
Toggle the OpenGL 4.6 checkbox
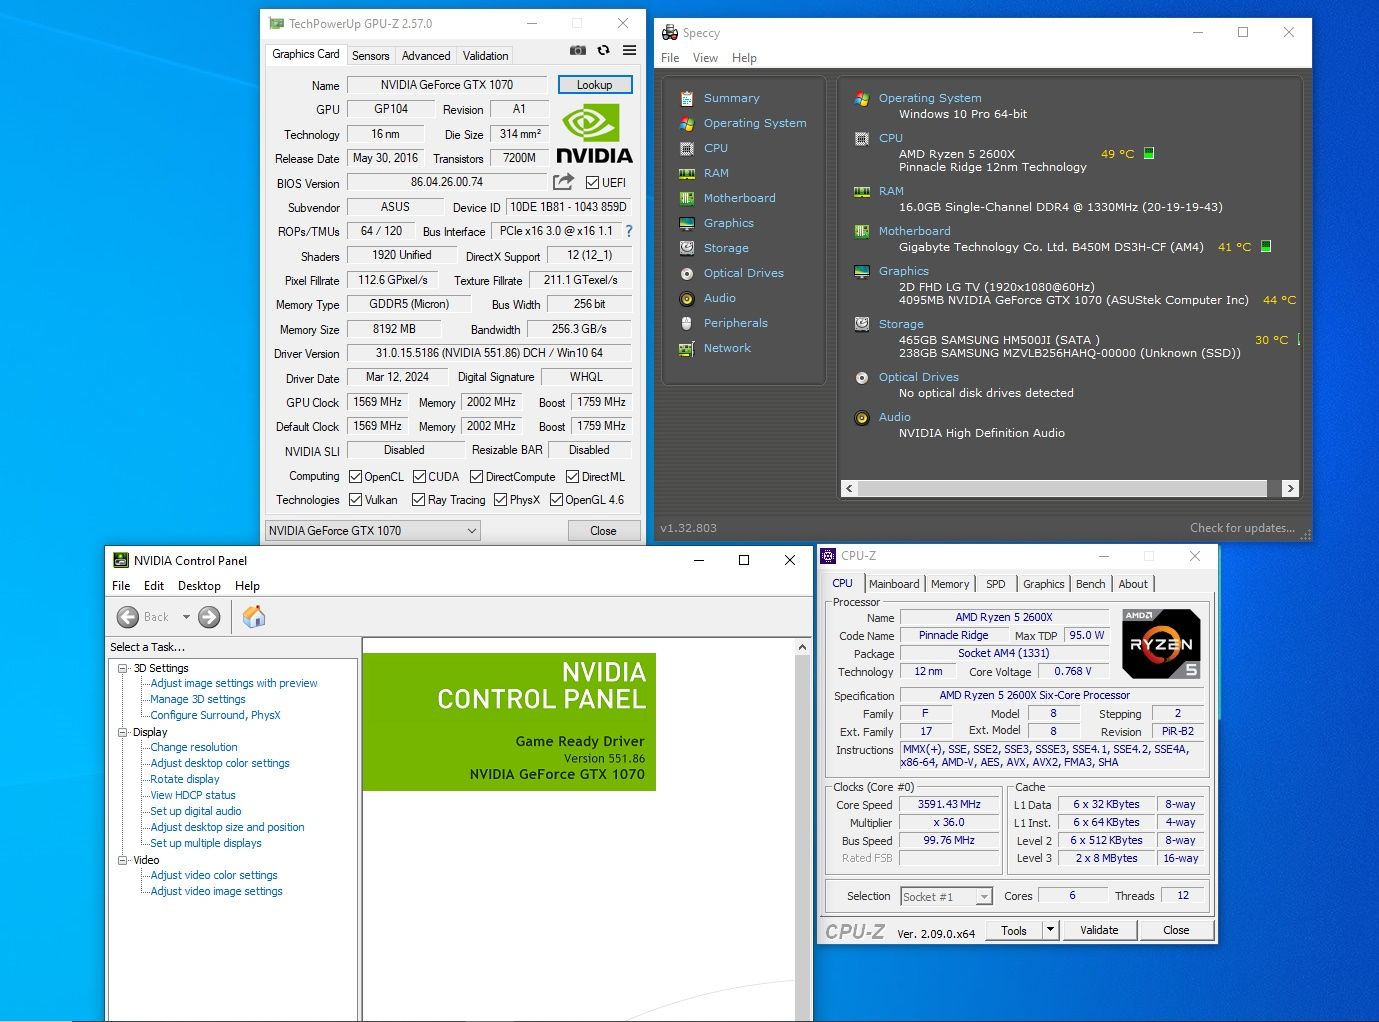[x=556, y=499]
